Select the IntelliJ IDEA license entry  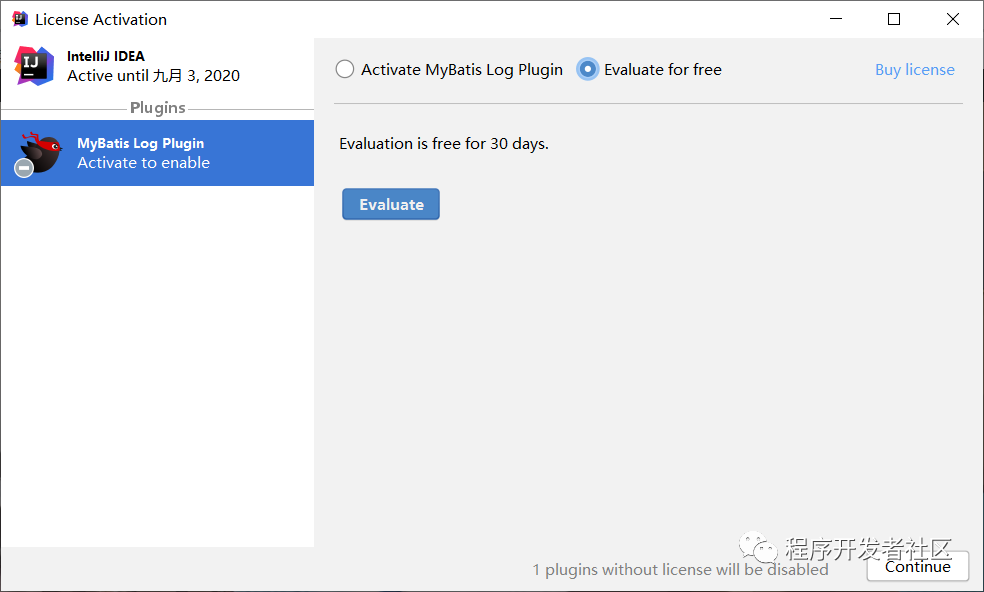(153, 66)
